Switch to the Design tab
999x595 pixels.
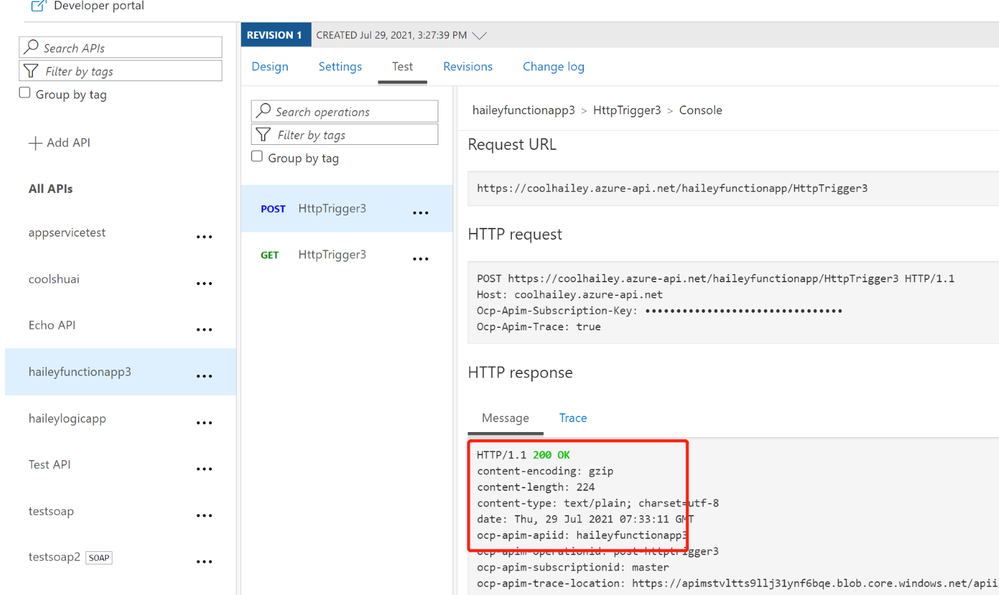270,66
